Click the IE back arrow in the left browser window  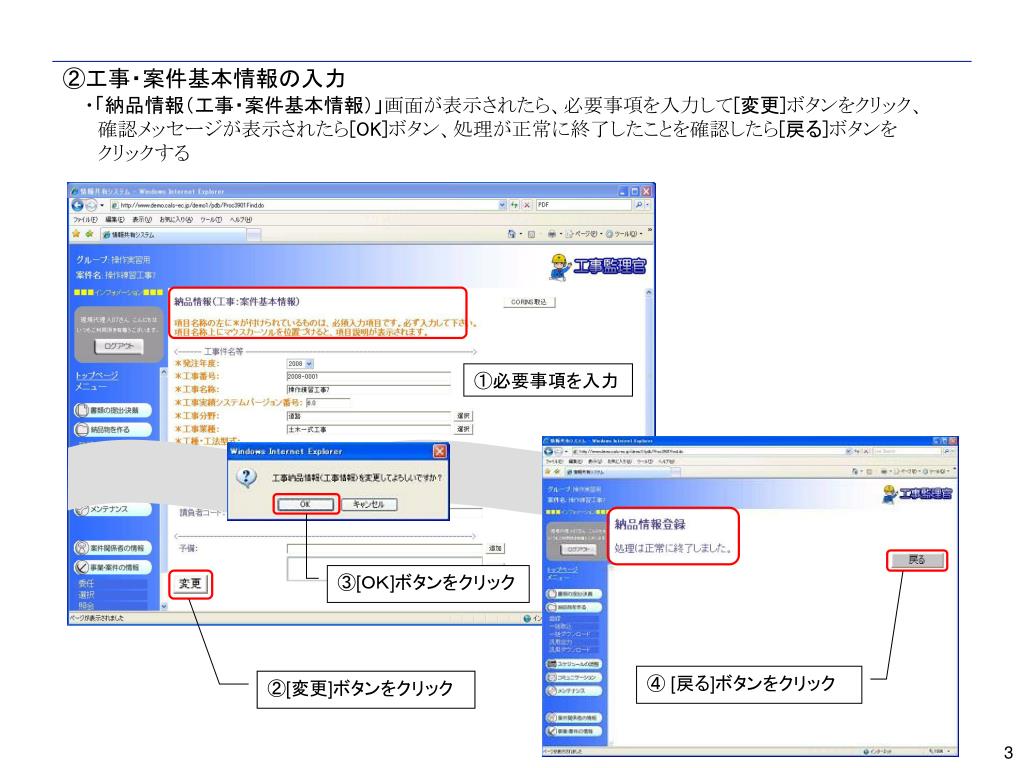77,205
